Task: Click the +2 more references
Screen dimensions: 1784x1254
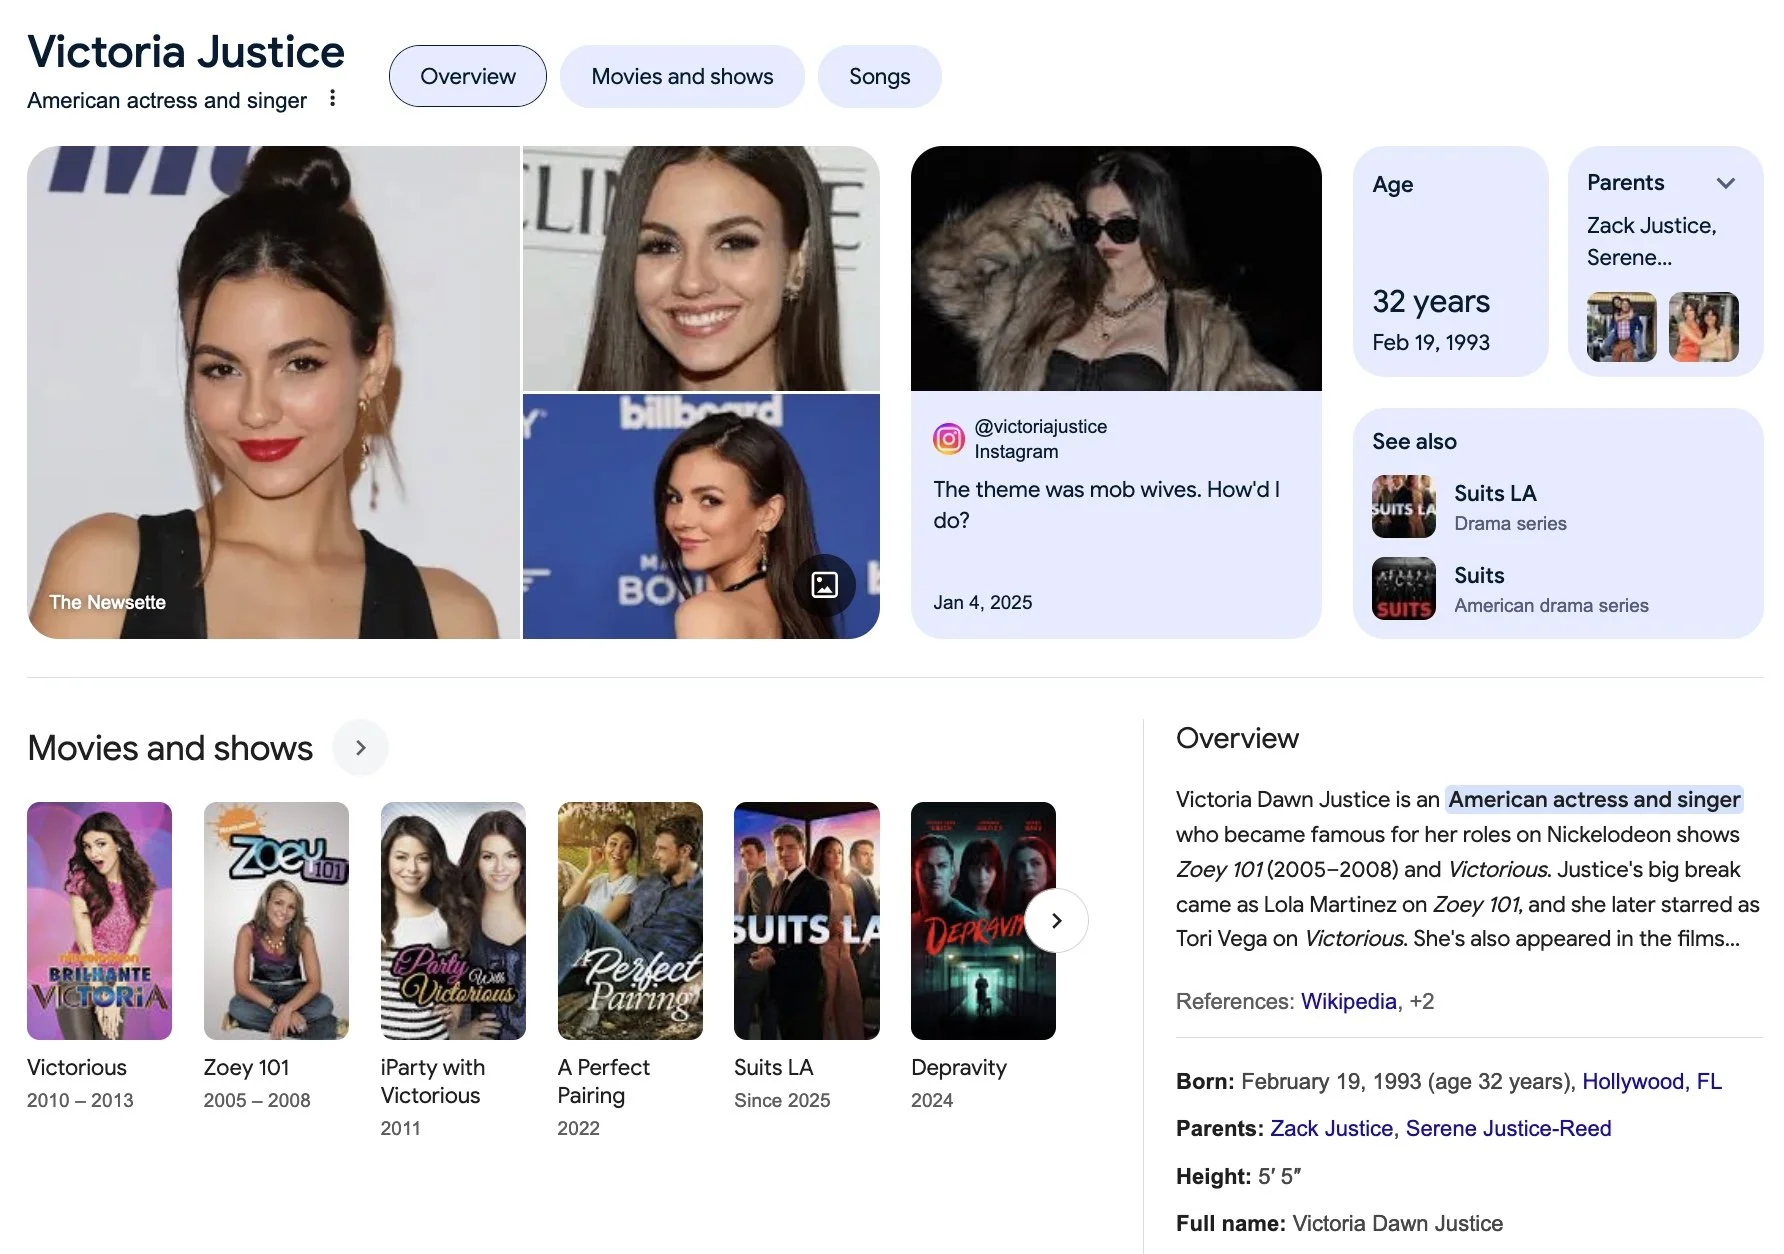Action: [x=1422, y=1001]
